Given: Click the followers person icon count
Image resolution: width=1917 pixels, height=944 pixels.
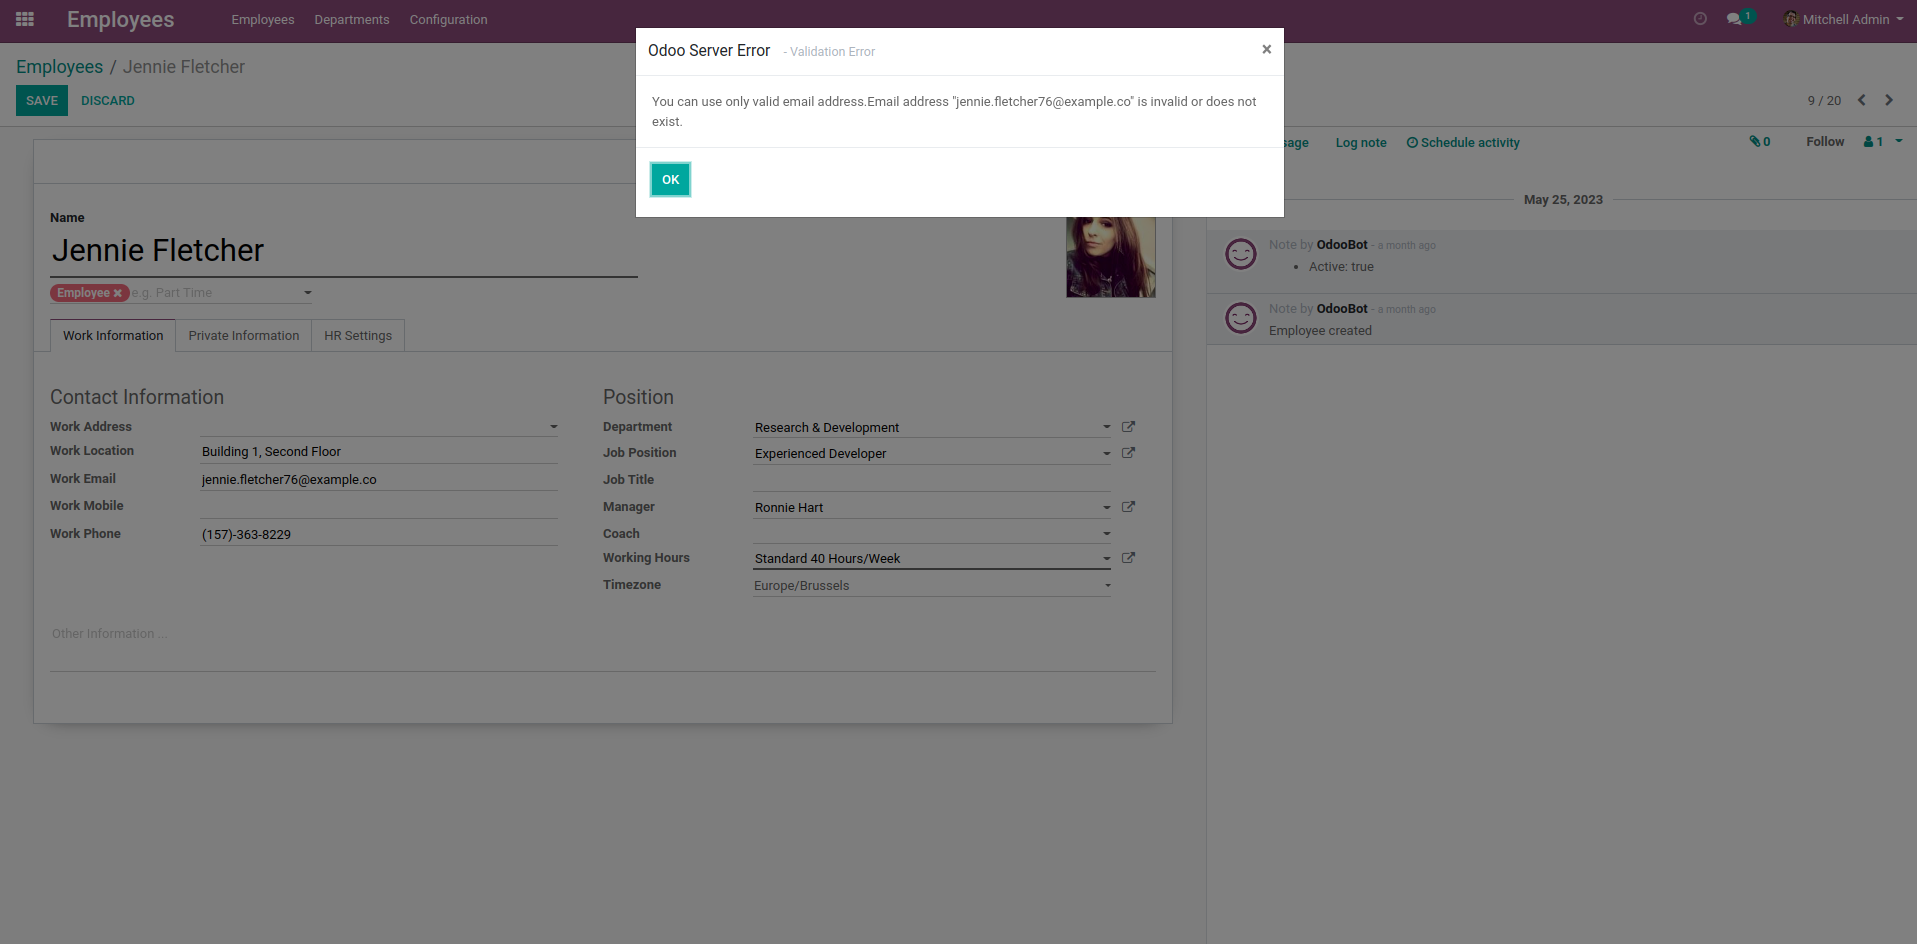Looking at the screenshot, I should tap(1873, 142).
